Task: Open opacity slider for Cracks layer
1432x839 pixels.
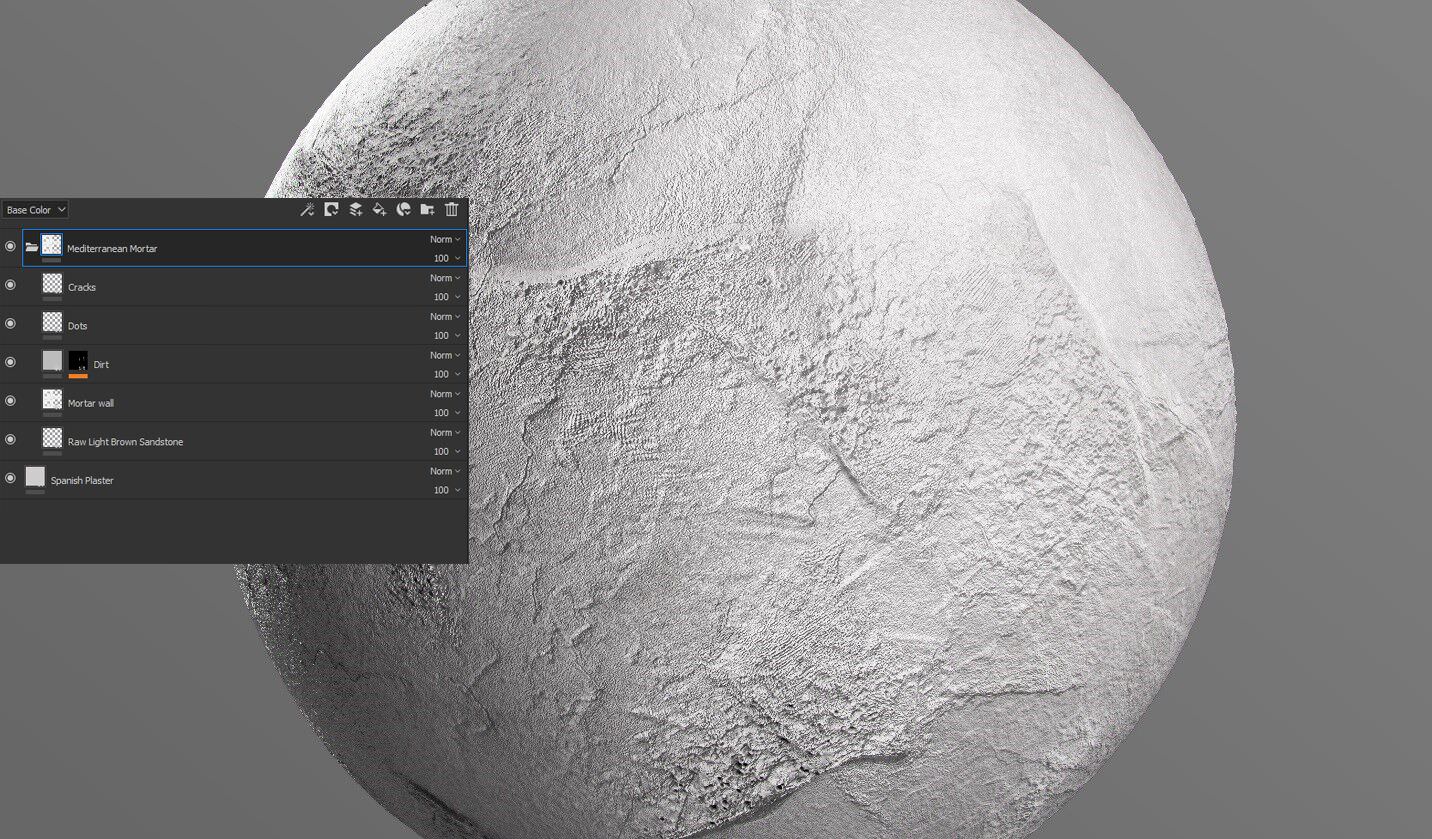Action: pos(446,297)
